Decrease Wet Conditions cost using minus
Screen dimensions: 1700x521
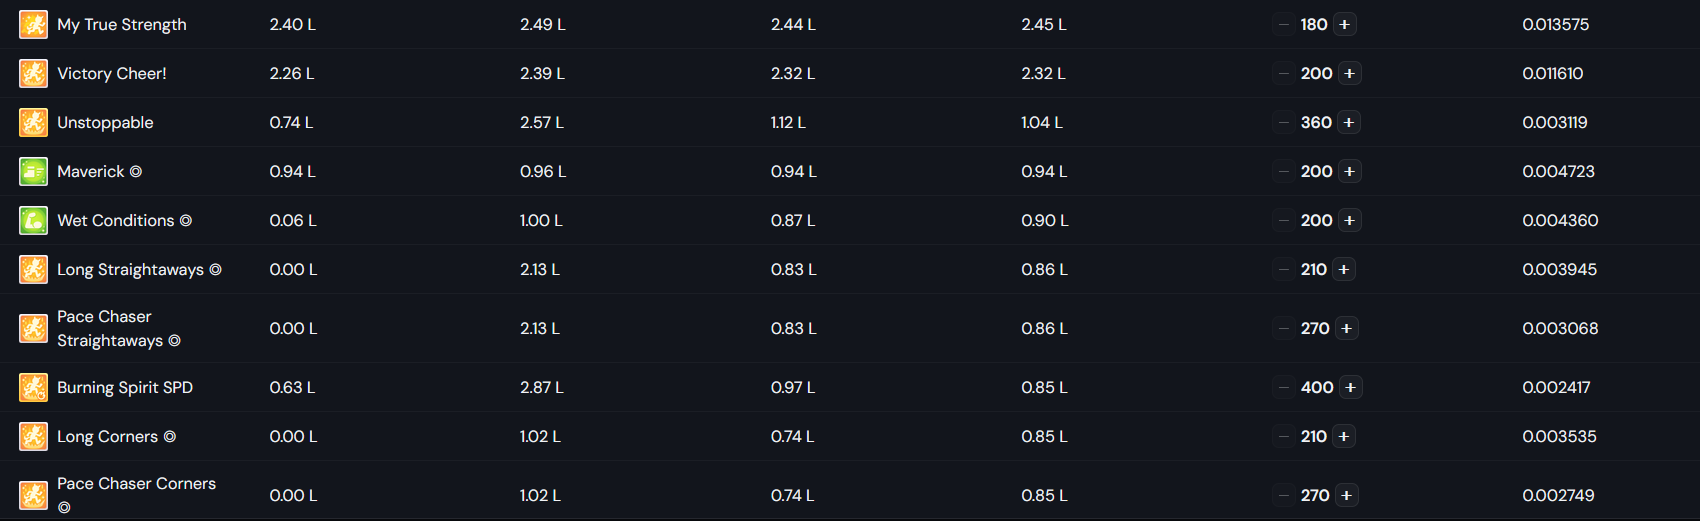(x=1283, y=220)
